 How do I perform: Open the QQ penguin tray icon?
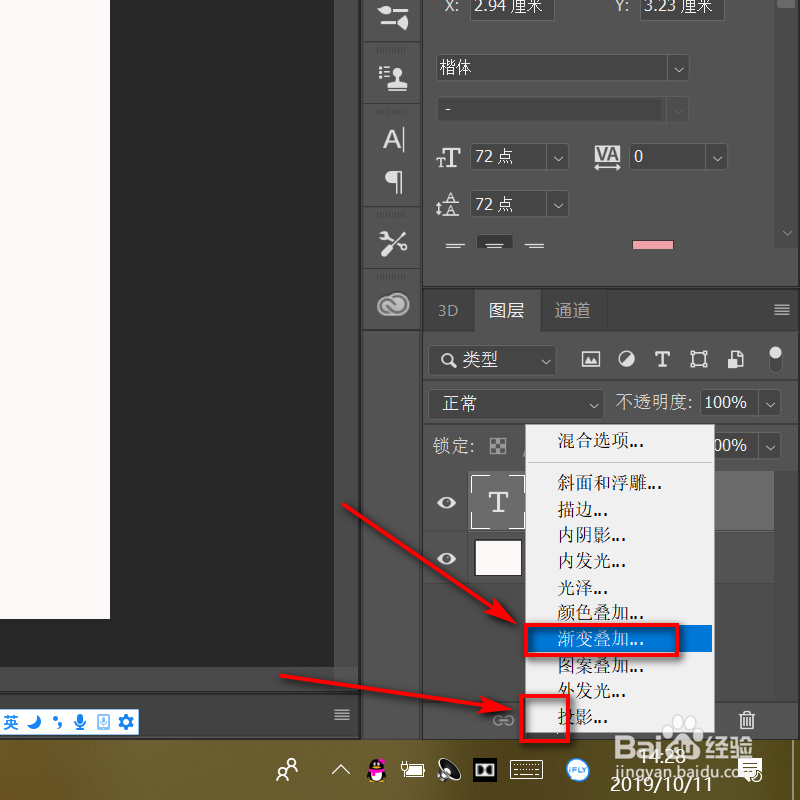tap(377, 770)
